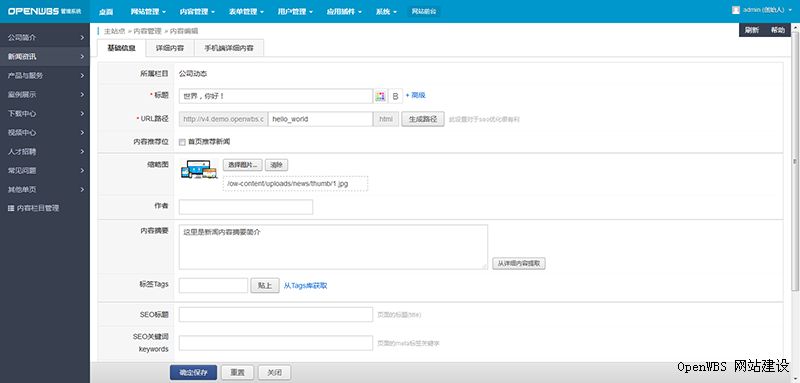Expand 产品与服务 sidebar chevron
800x383 pixels.
pos(82,75)
